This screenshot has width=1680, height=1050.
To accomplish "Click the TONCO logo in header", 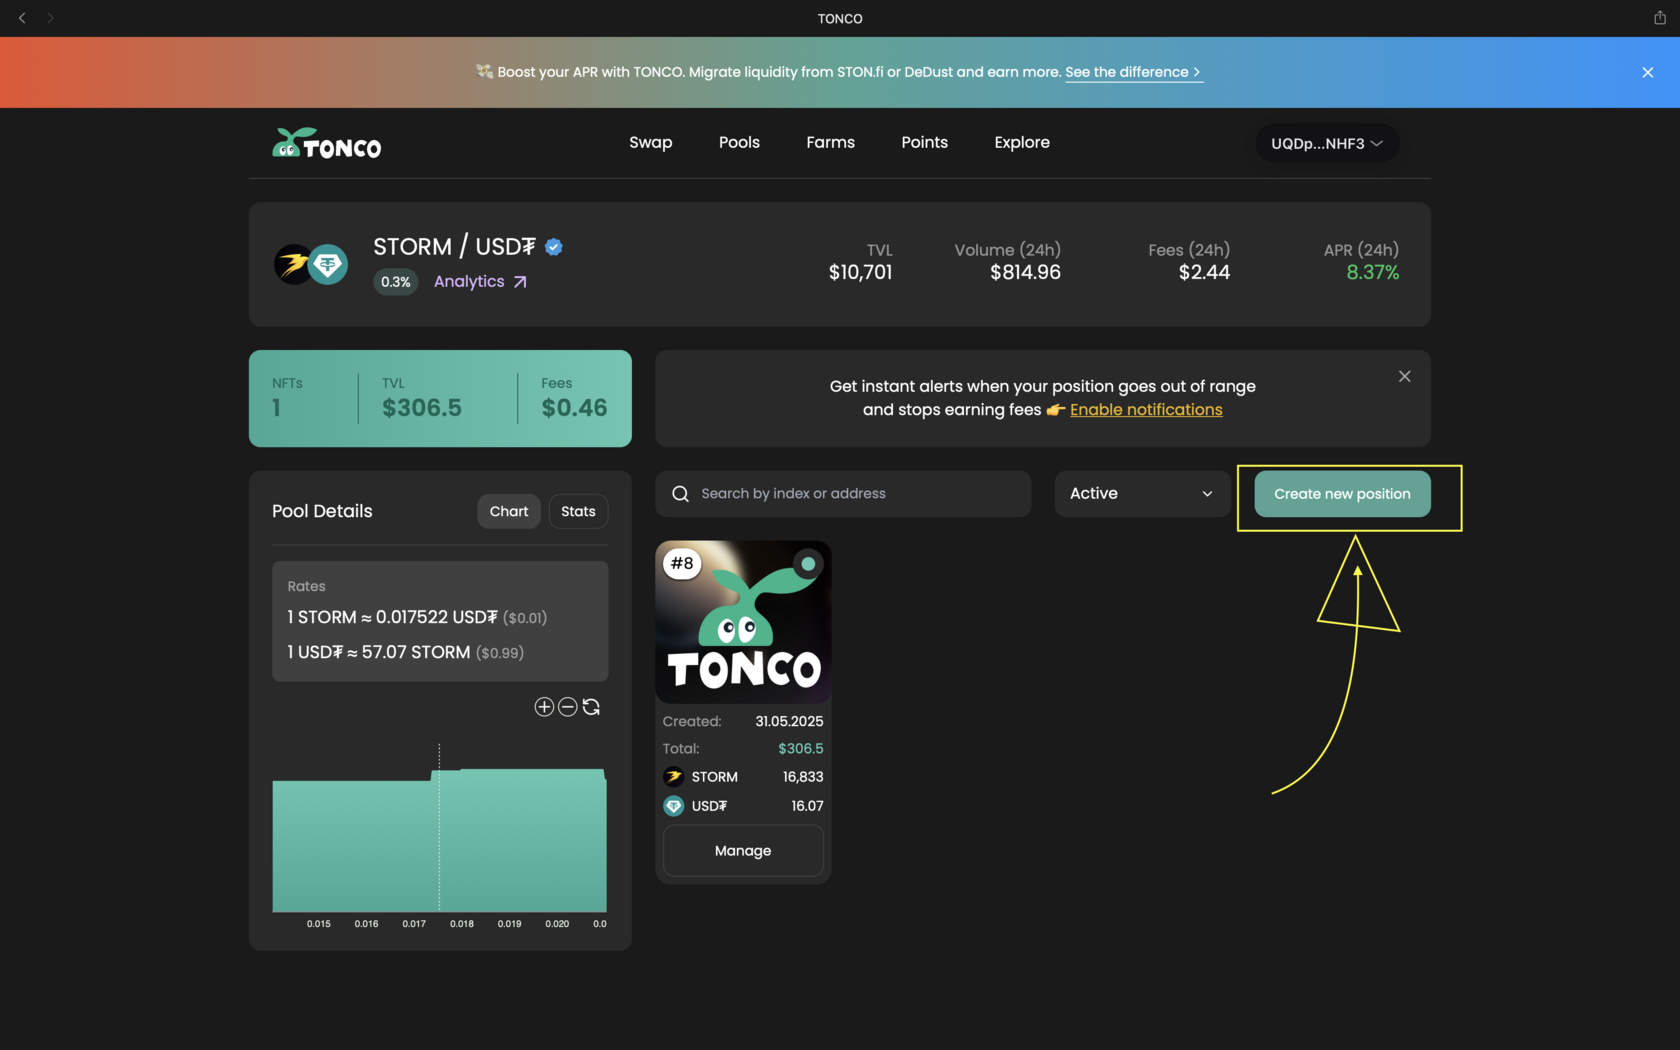I will click(326, 144).
